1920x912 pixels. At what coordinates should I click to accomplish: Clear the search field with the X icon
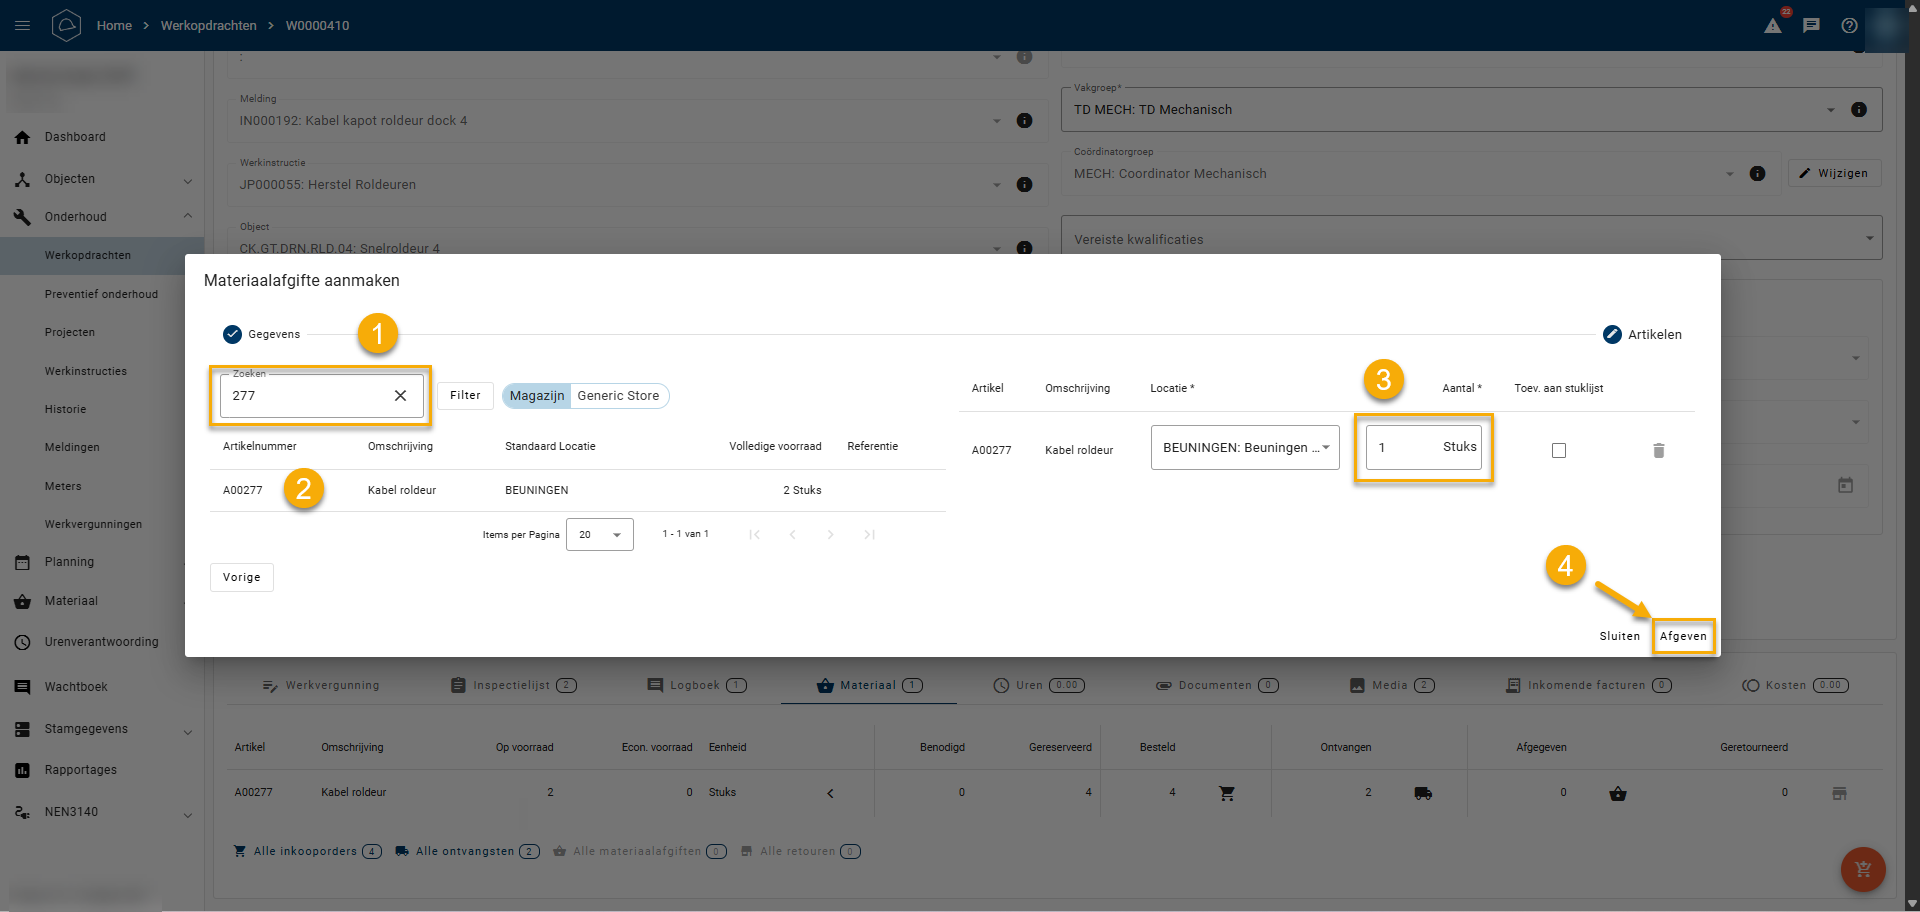click(400, 396)
